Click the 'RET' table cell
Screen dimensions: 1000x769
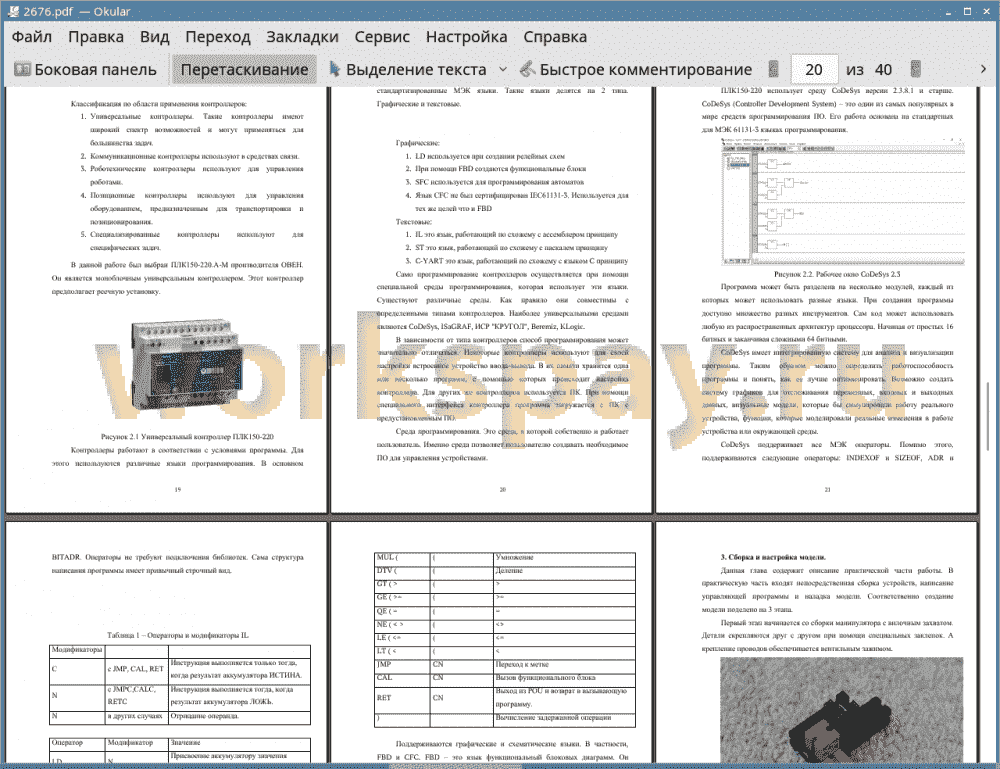point(402,698)
